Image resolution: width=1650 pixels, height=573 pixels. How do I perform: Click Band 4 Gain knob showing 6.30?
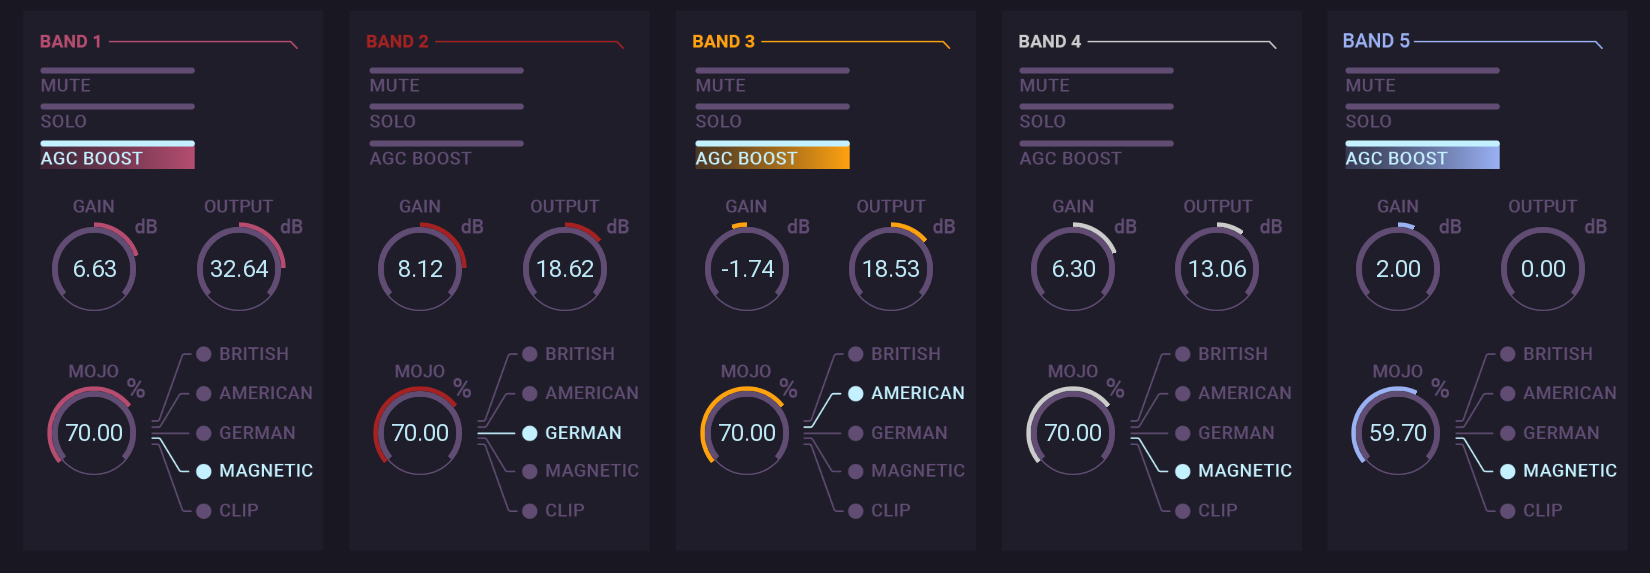point(1073,269)
